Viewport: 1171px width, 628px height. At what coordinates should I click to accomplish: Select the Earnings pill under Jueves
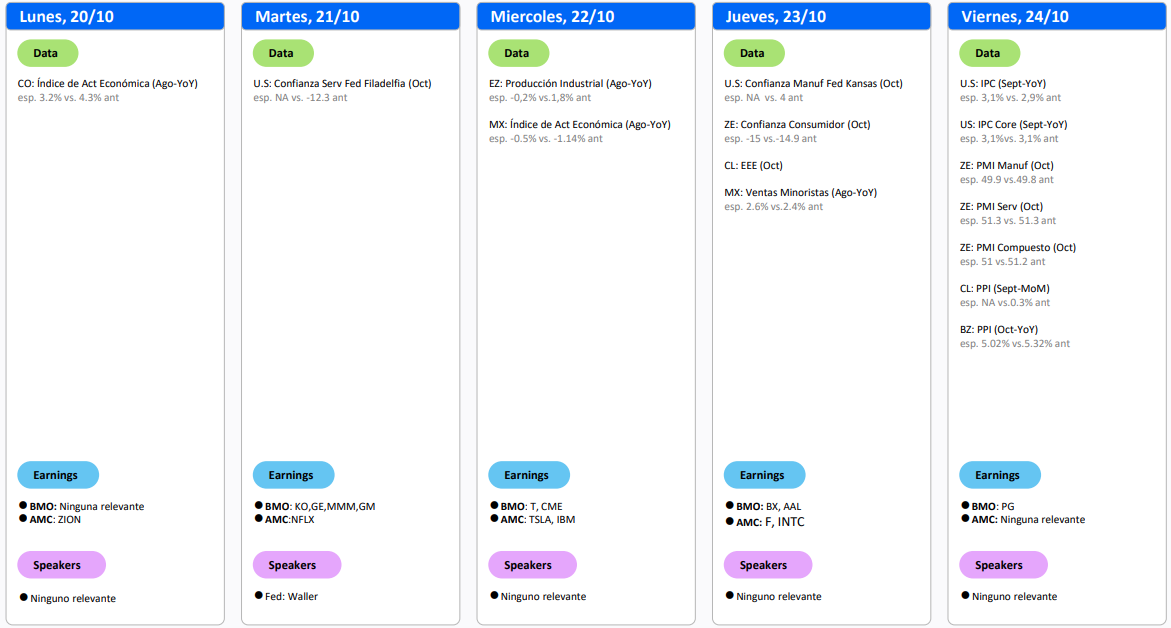(763, 475)
